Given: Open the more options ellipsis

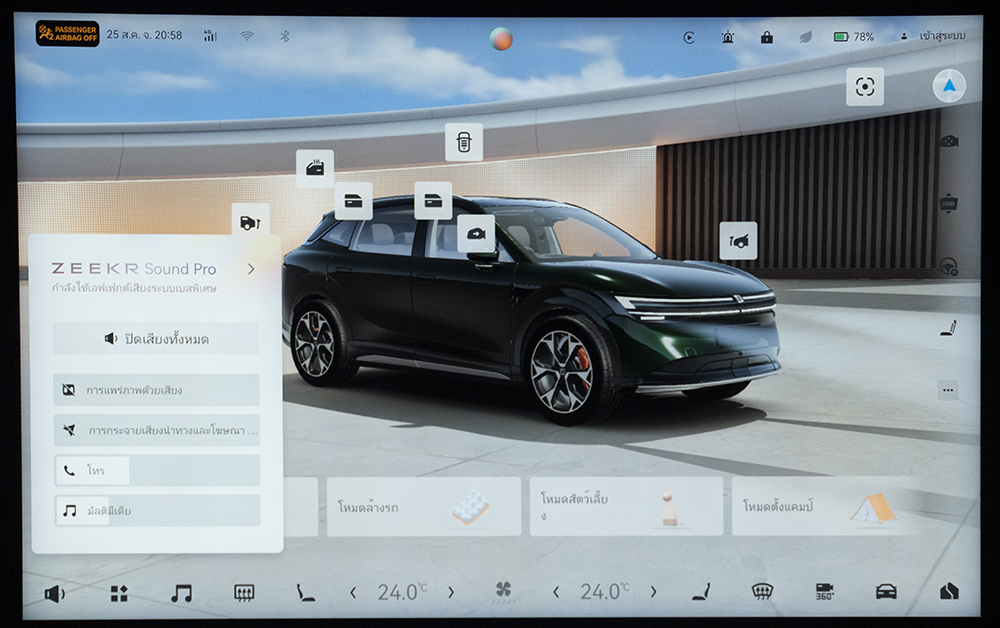Looking at the screenshot, I should [x=948, y=390].
